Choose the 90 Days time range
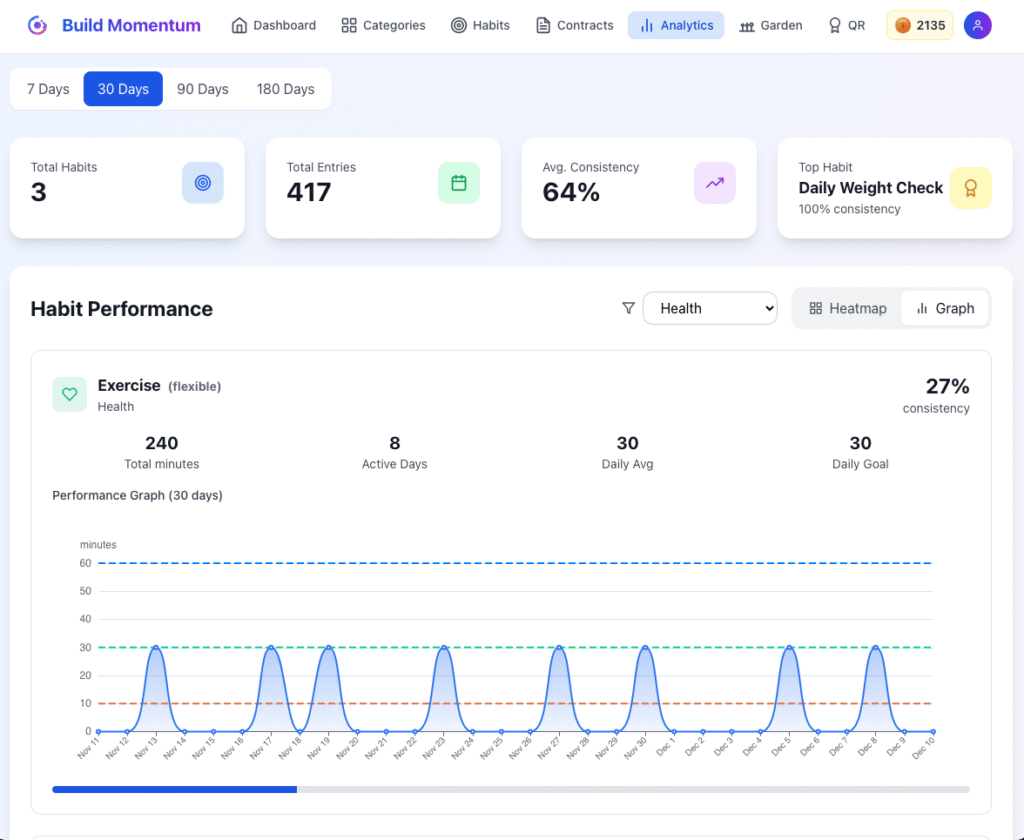Viewport: 1024px width, 840px height. coord(202,89)
